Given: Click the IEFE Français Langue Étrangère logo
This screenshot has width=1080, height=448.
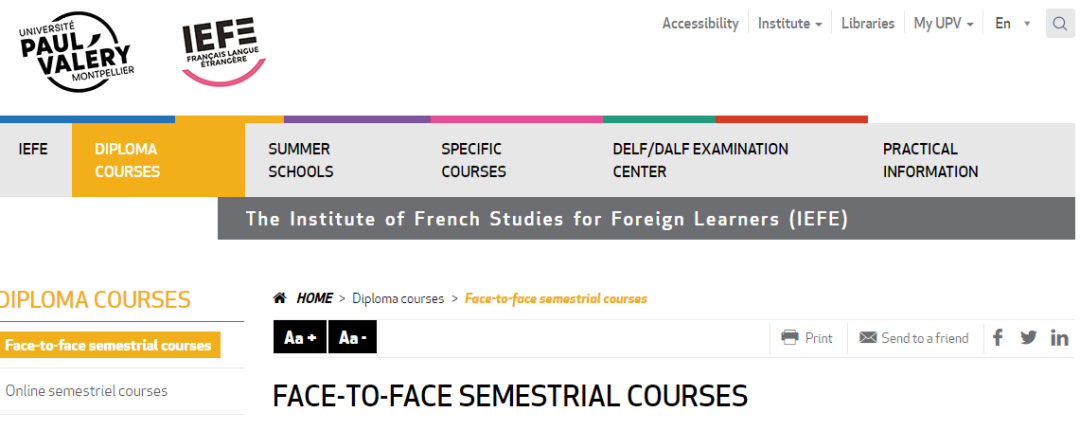Looking at the screenshot, I should (x=222, y=52).
